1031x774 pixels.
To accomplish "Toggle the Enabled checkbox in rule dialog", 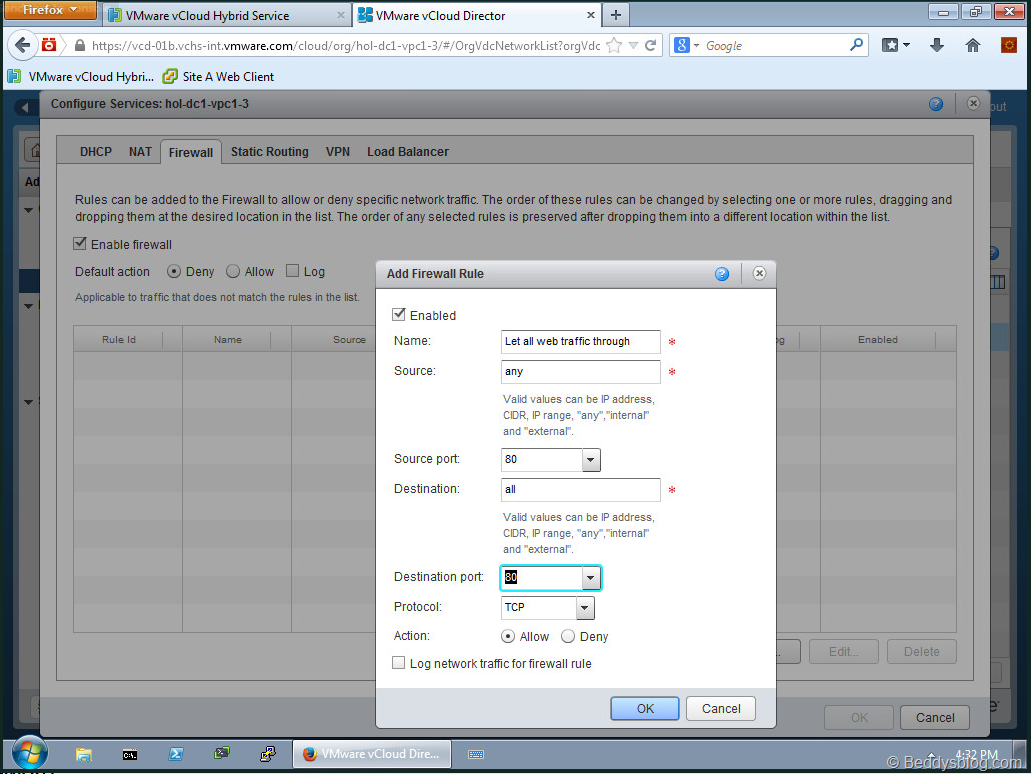I will (398, 314).
